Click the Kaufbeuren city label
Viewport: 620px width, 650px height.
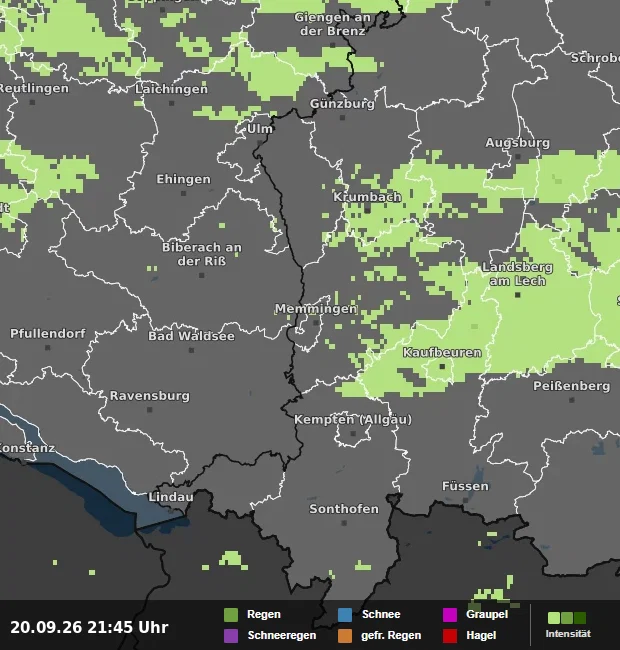(442, 352)
